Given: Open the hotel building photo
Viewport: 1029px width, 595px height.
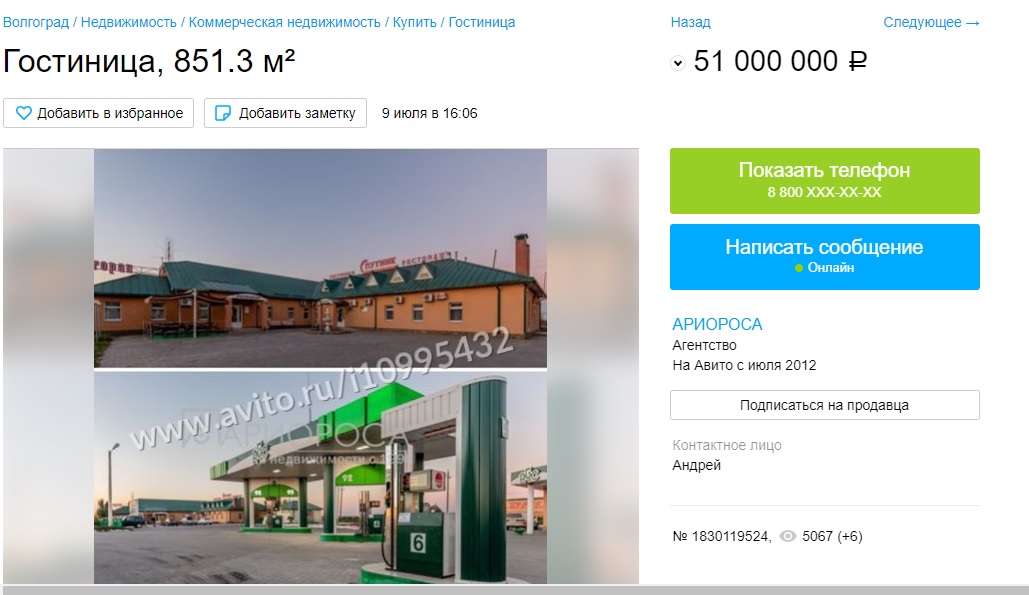Looking at the screenshot, I should click(x=320, y=258).
